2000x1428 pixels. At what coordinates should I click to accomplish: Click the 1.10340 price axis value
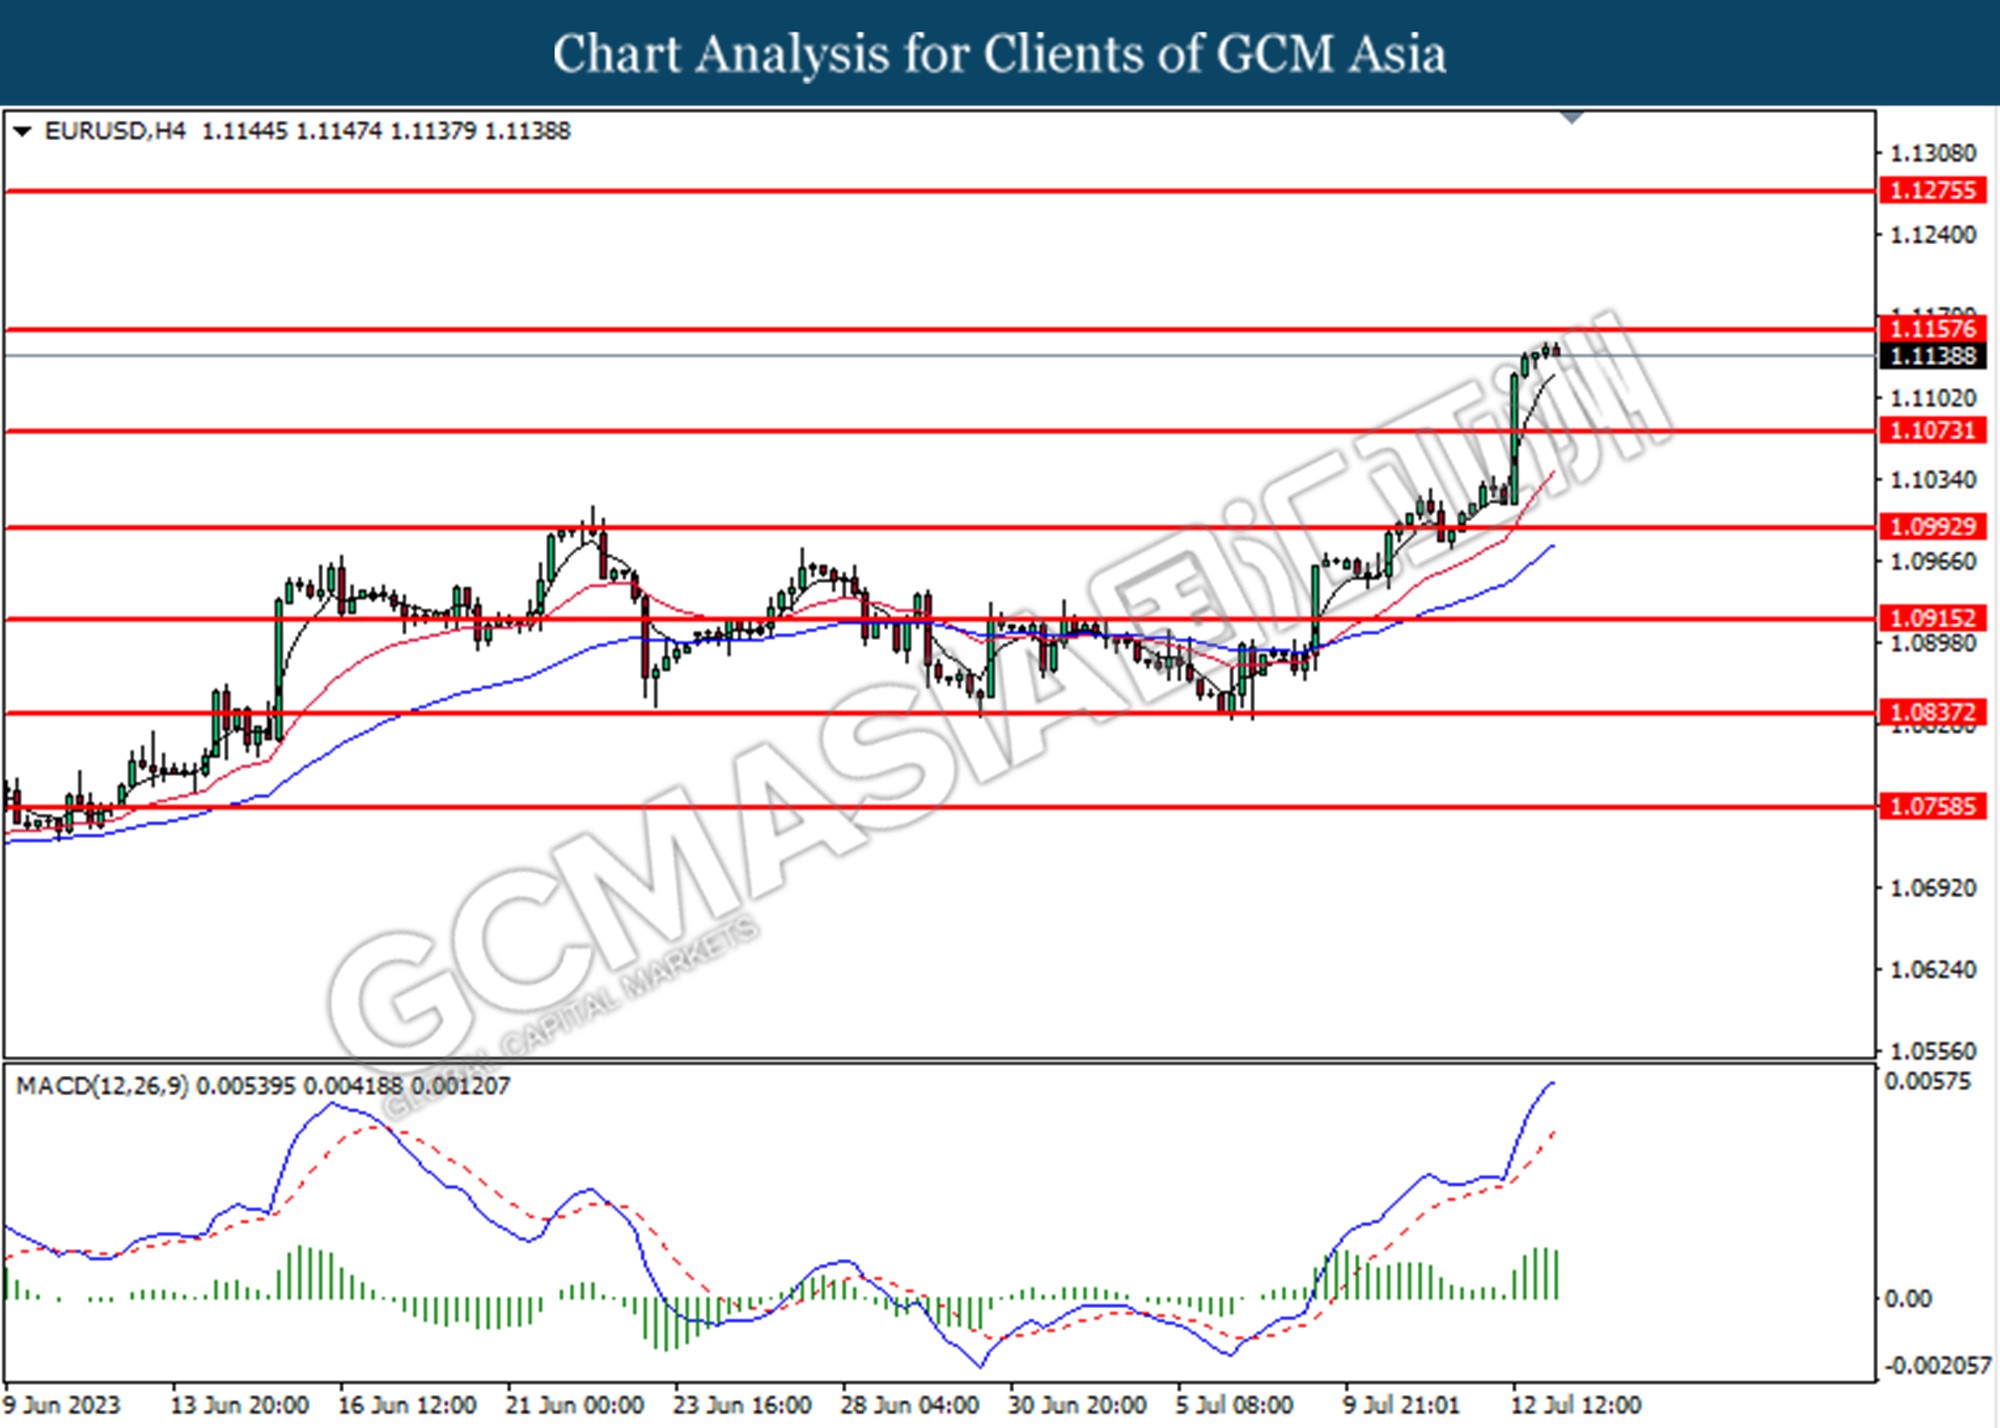pyautogui.click(x=1933, y=480)
